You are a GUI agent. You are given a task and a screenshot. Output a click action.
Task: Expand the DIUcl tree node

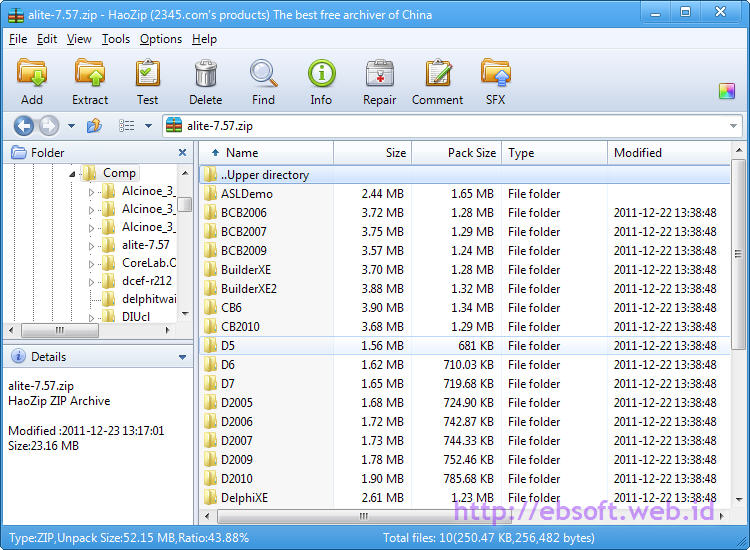click(91, 318)
